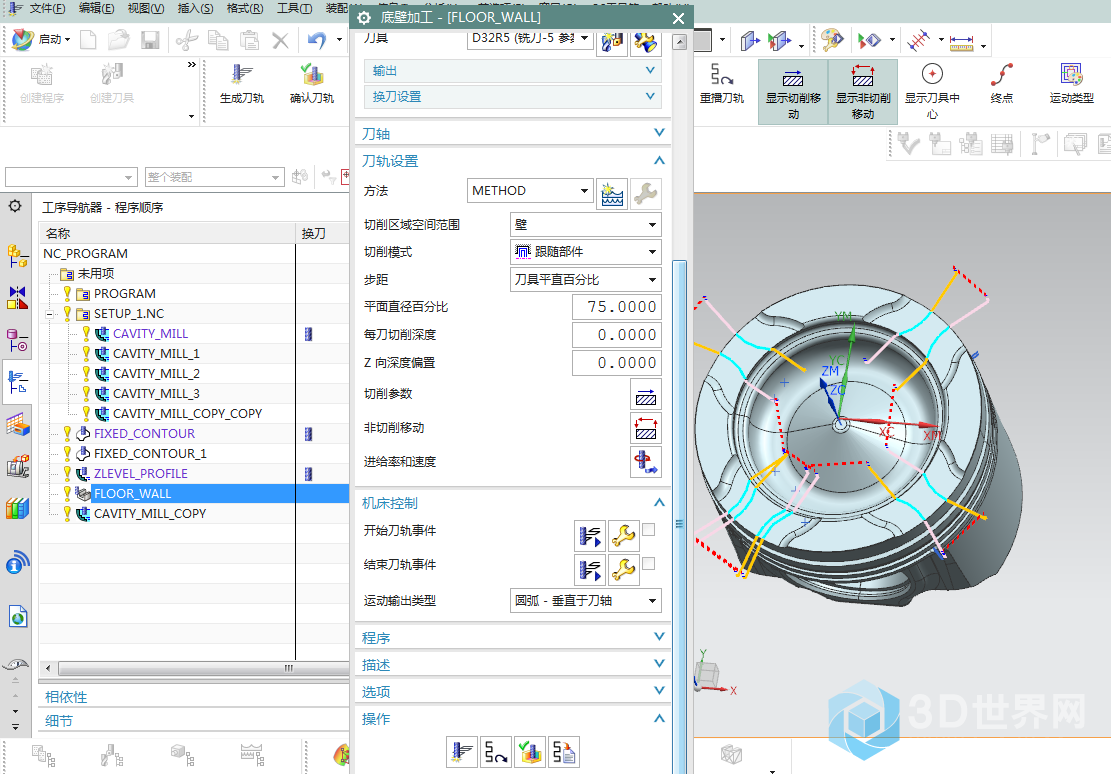Image resolution: width=1111 pixels, height=774 pixels.
Task: Open the Cut Region Containment (切削区域空间范围) dropdown
Action: (585, 225)
